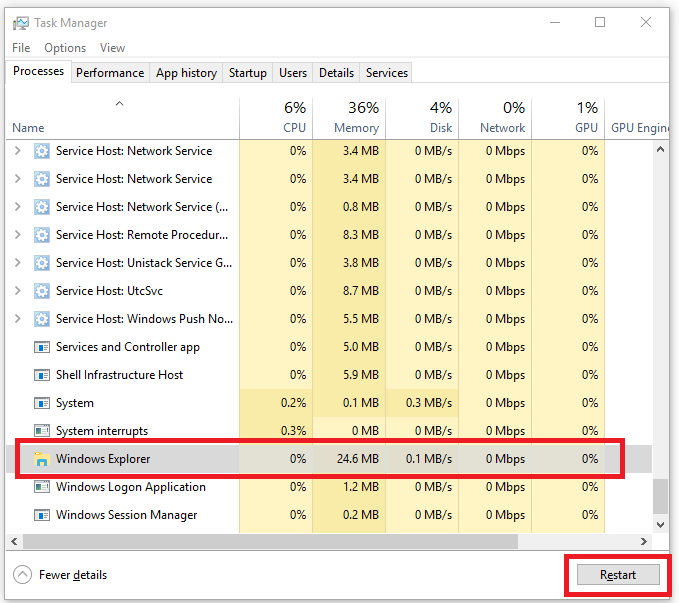Click the Windows Explorer folder icon
The height and width of the screenshot is (603, 679).
point(42,459)
